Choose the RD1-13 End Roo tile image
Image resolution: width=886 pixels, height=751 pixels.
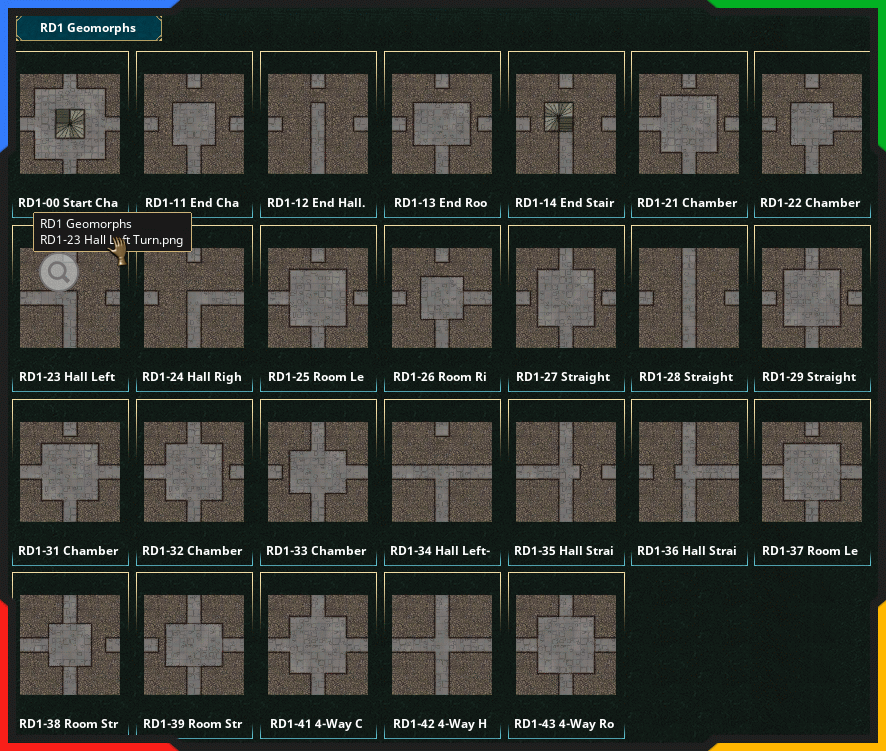pyautogui.click(x=442, y=124)
